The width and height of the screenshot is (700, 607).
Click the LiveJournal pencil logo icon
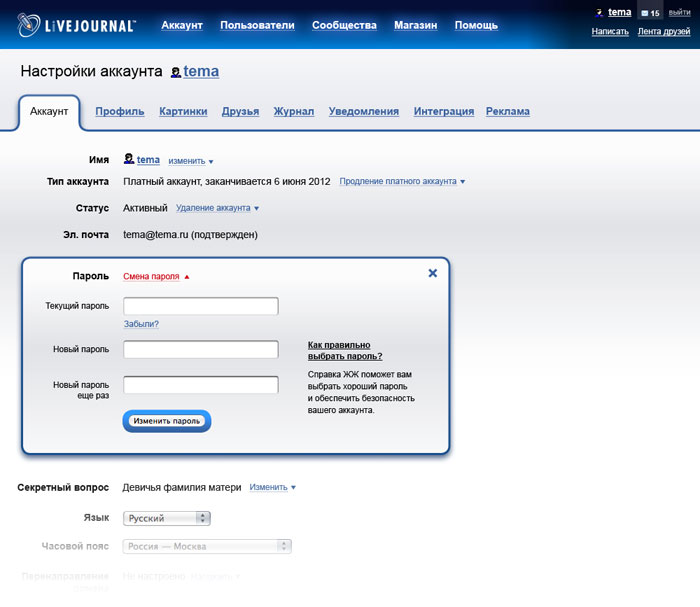point(29,25)
